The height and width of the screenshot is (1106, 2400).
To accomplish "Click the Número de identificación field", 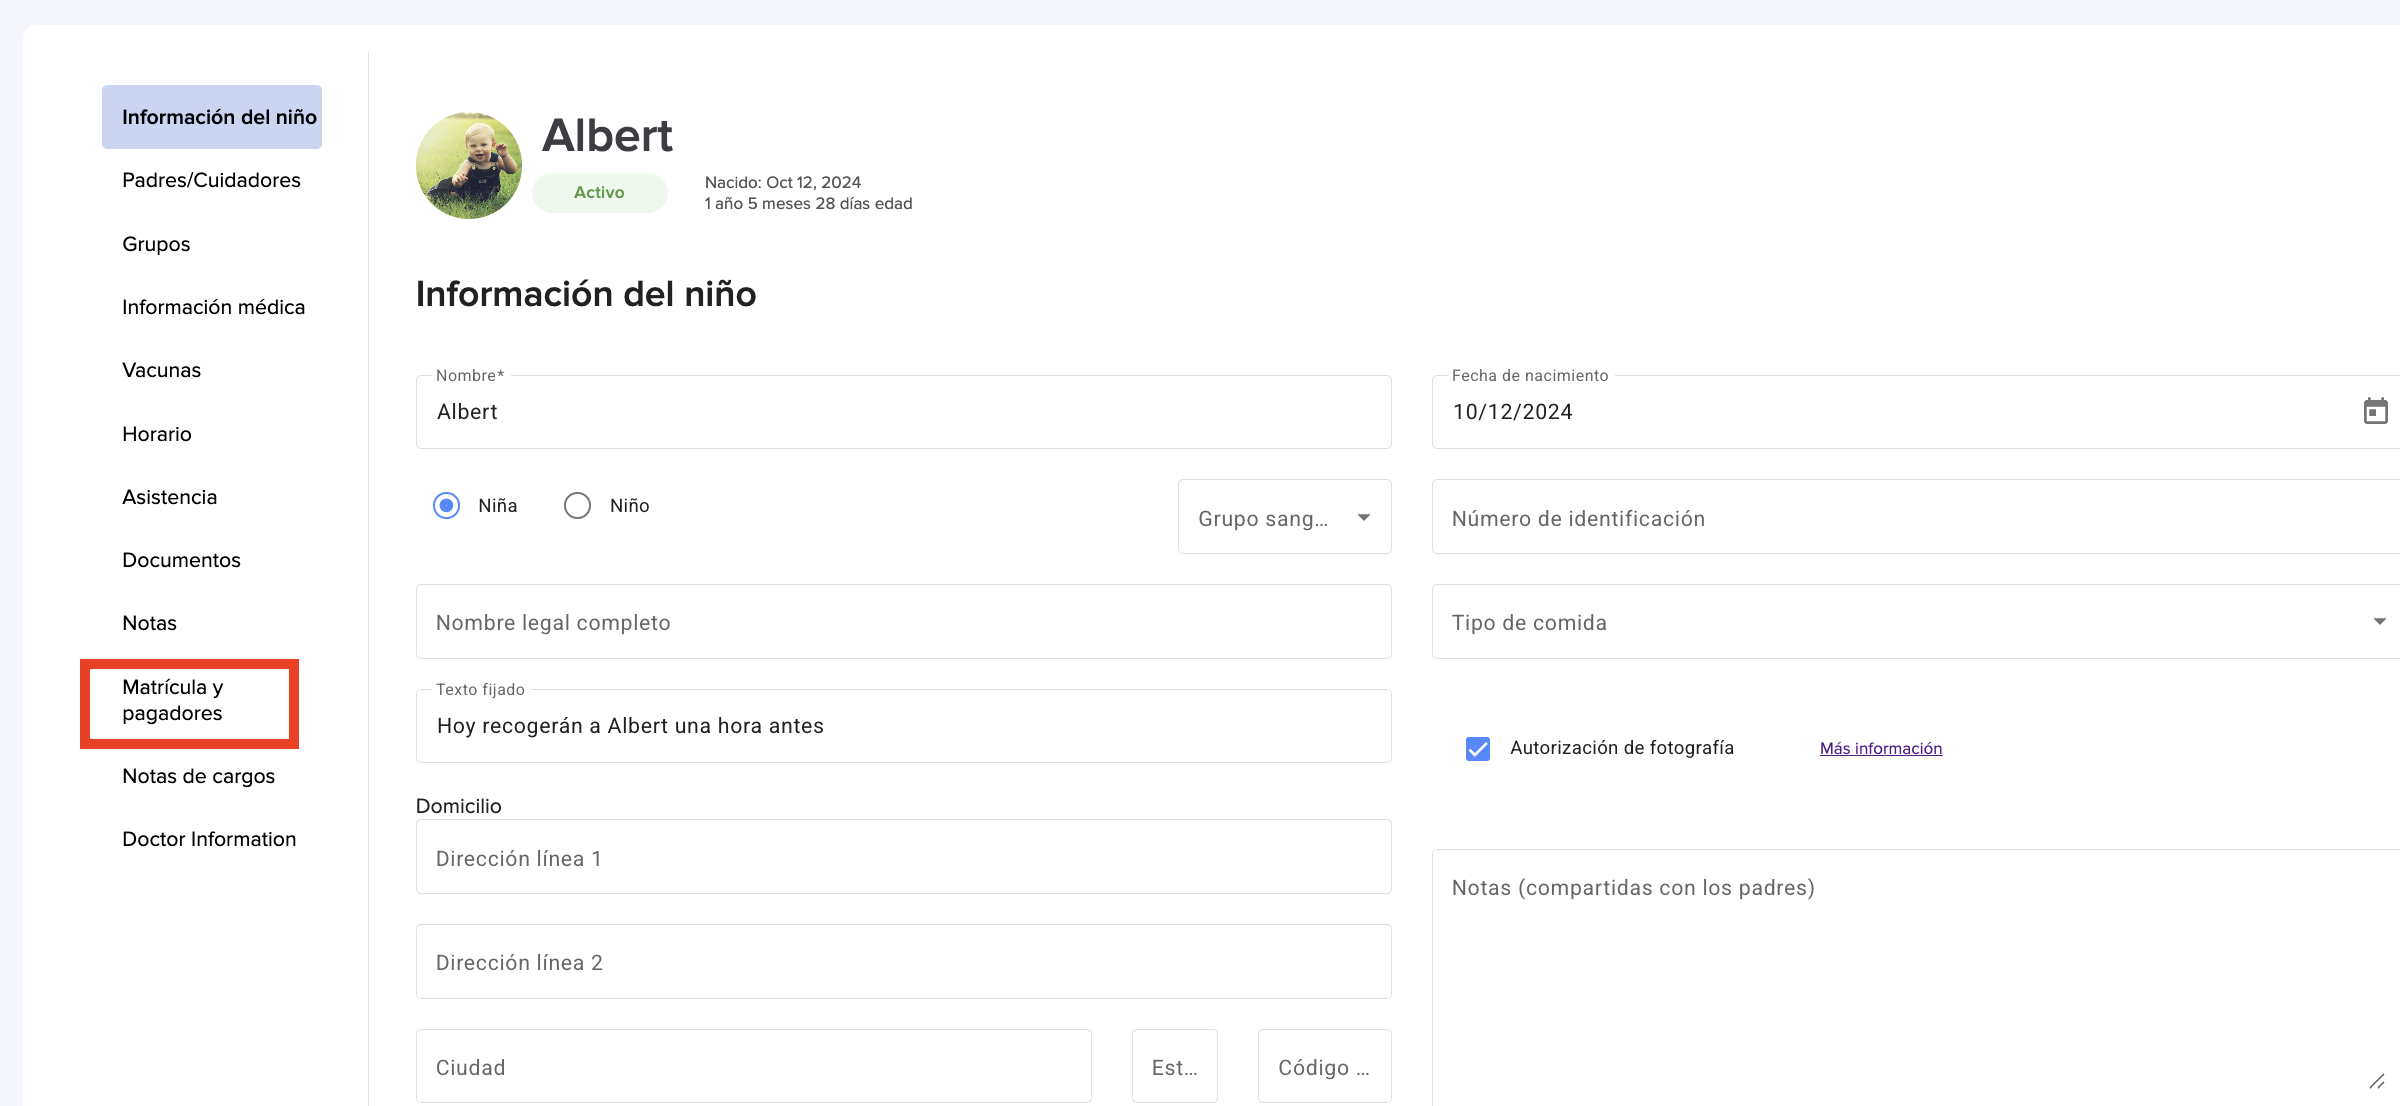I will [1915, 517].
